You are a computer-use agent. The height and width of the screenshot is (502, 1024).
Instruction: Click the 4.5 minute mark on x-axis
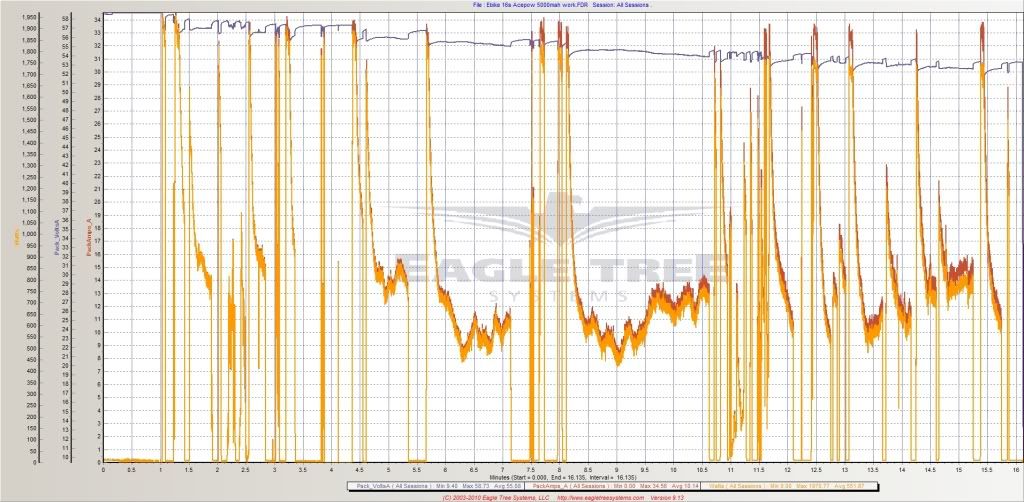click(360, 468)
